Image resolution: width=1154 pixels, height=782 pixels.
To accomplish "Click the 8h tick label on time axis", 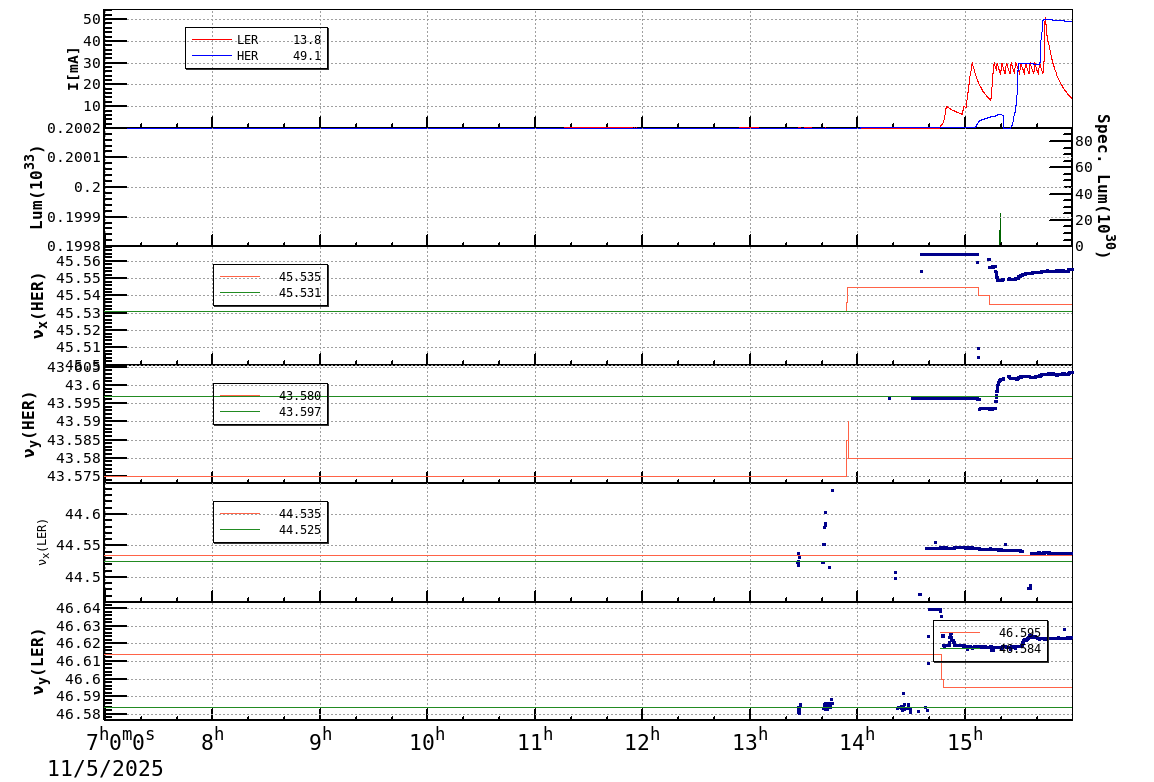I will tap(213, 741).
